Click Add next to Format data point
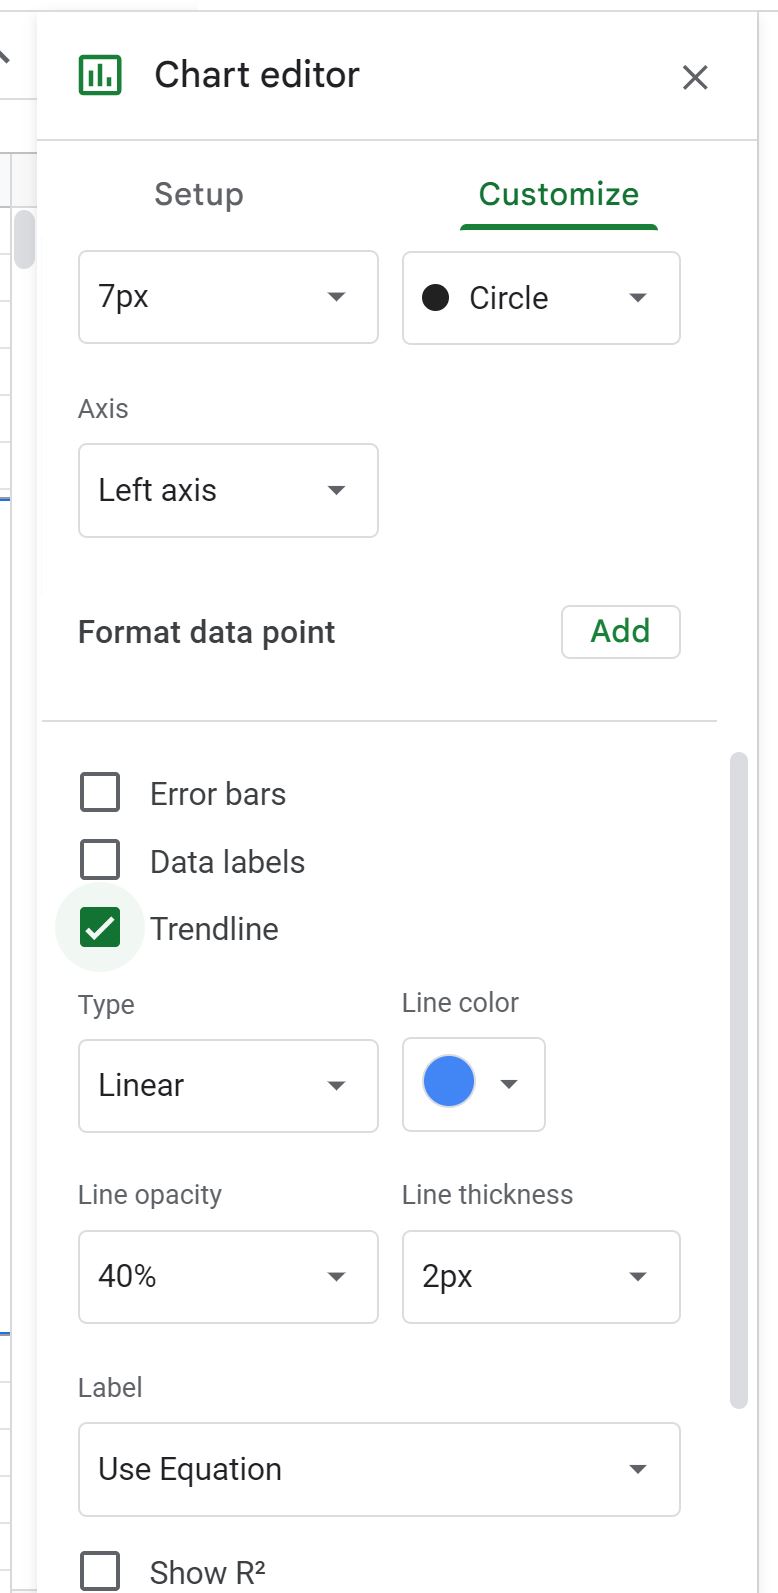 pyautogui.click(x=621, y=632)
